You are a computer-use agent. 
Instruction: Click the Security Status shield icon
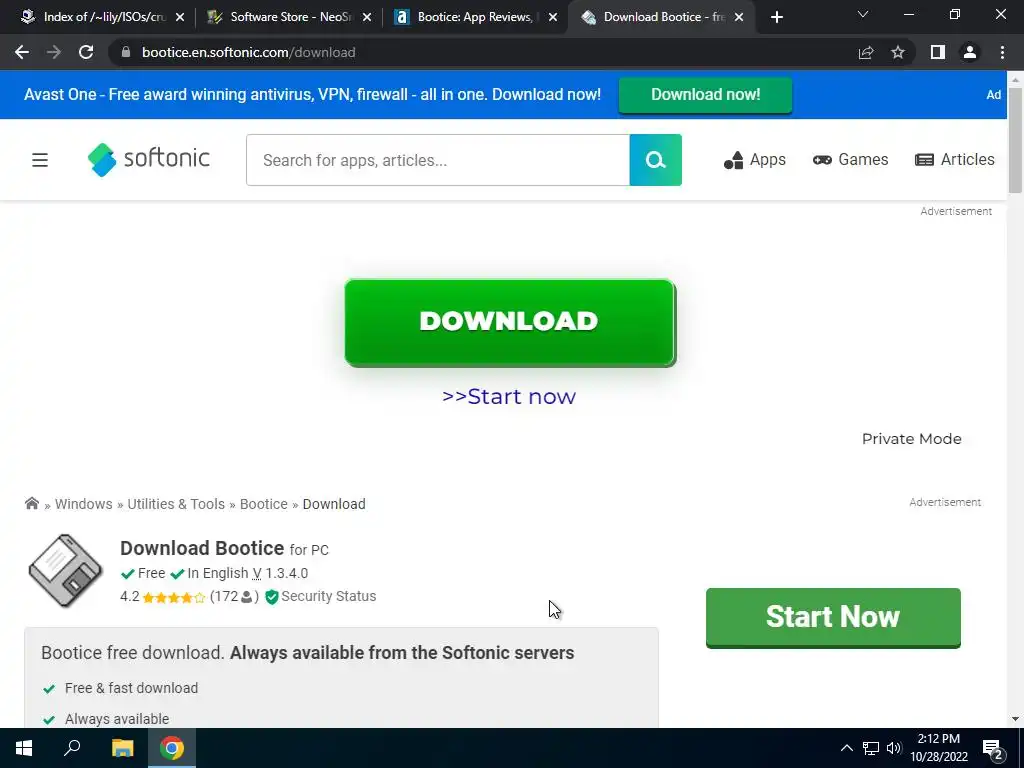(x=272, y=596)
